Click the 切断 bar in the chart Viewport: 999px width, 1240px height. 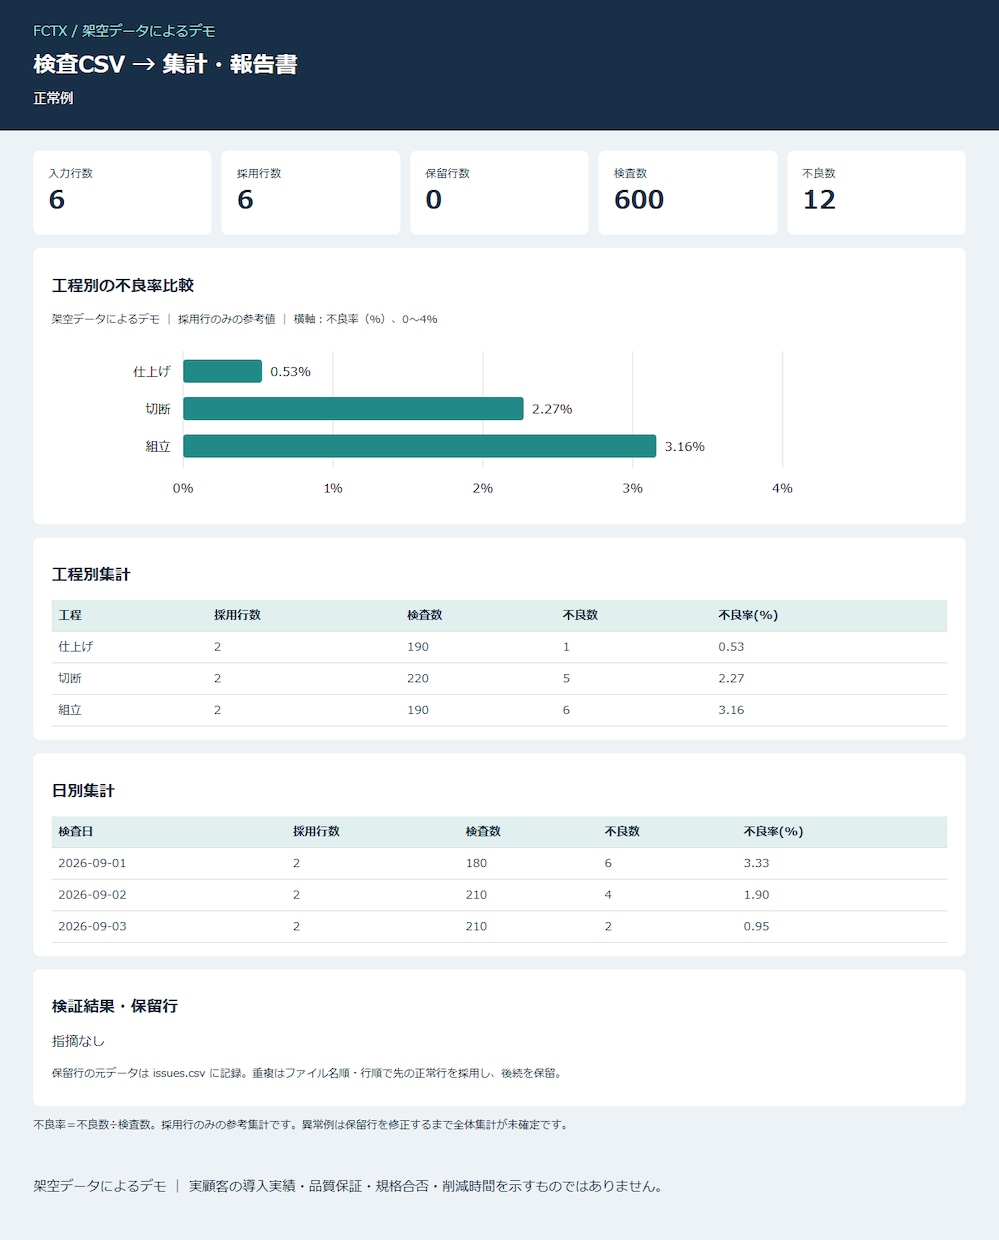pyautogui.click(x=353, y=409)
